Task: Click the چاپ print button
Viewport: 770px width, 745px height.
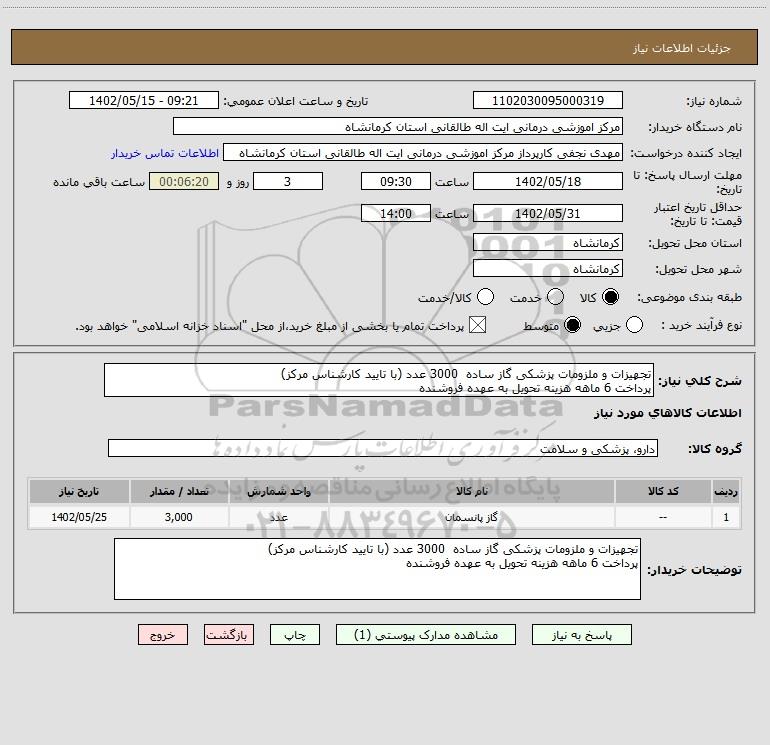Action: coord(295,635)
